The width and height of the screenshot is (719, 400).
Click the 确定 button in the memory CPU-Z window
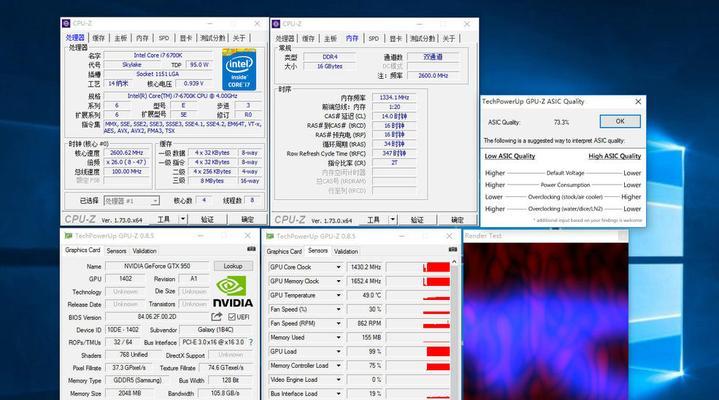(x=457, y=220)
